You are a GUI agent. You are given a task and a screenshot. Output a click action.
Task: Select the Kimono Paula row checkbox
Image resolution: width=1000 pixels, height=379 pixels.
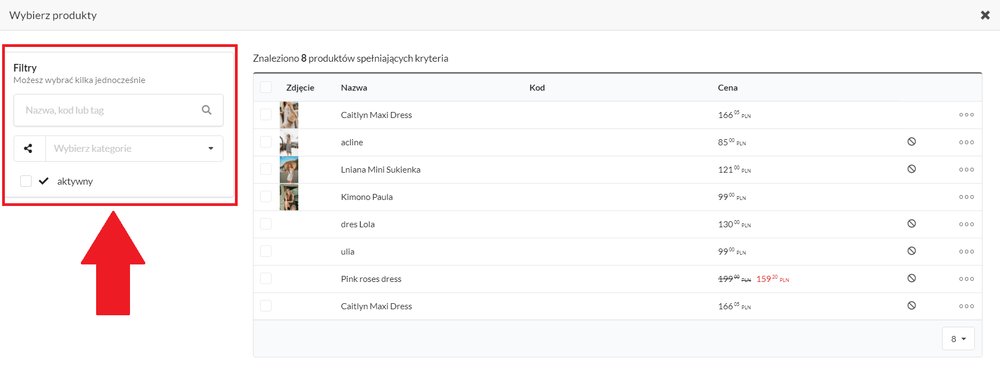coord(266,197)
